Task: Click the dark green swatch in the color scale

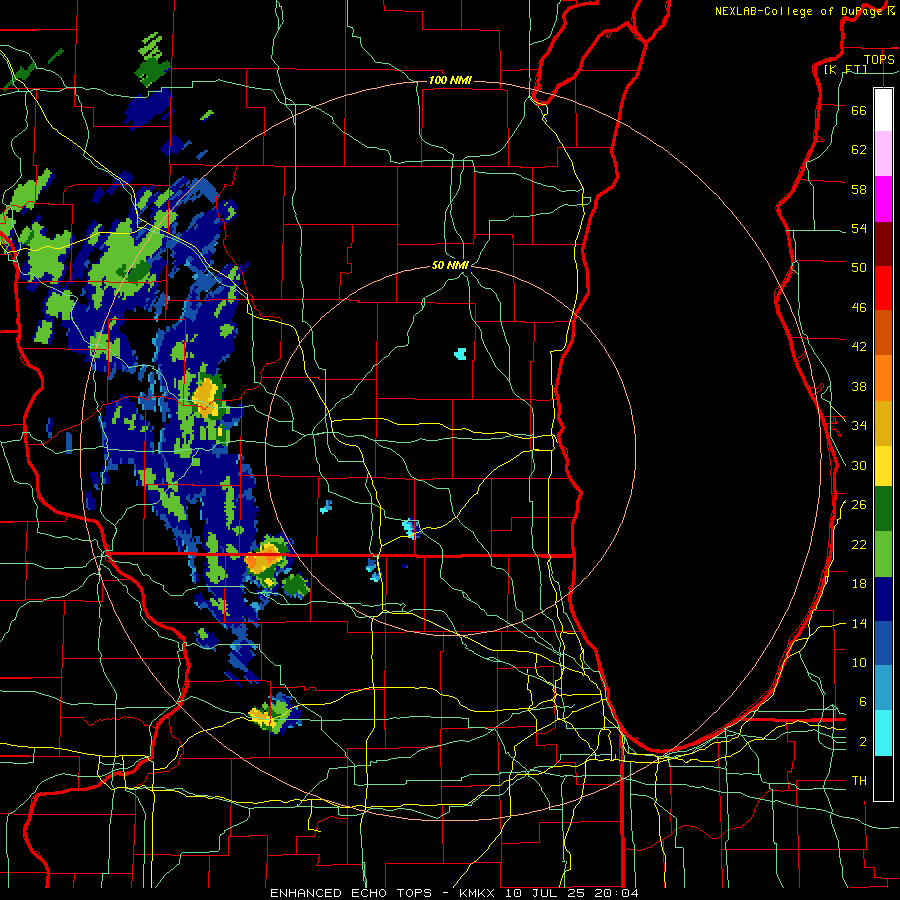Action: (883, 509)
